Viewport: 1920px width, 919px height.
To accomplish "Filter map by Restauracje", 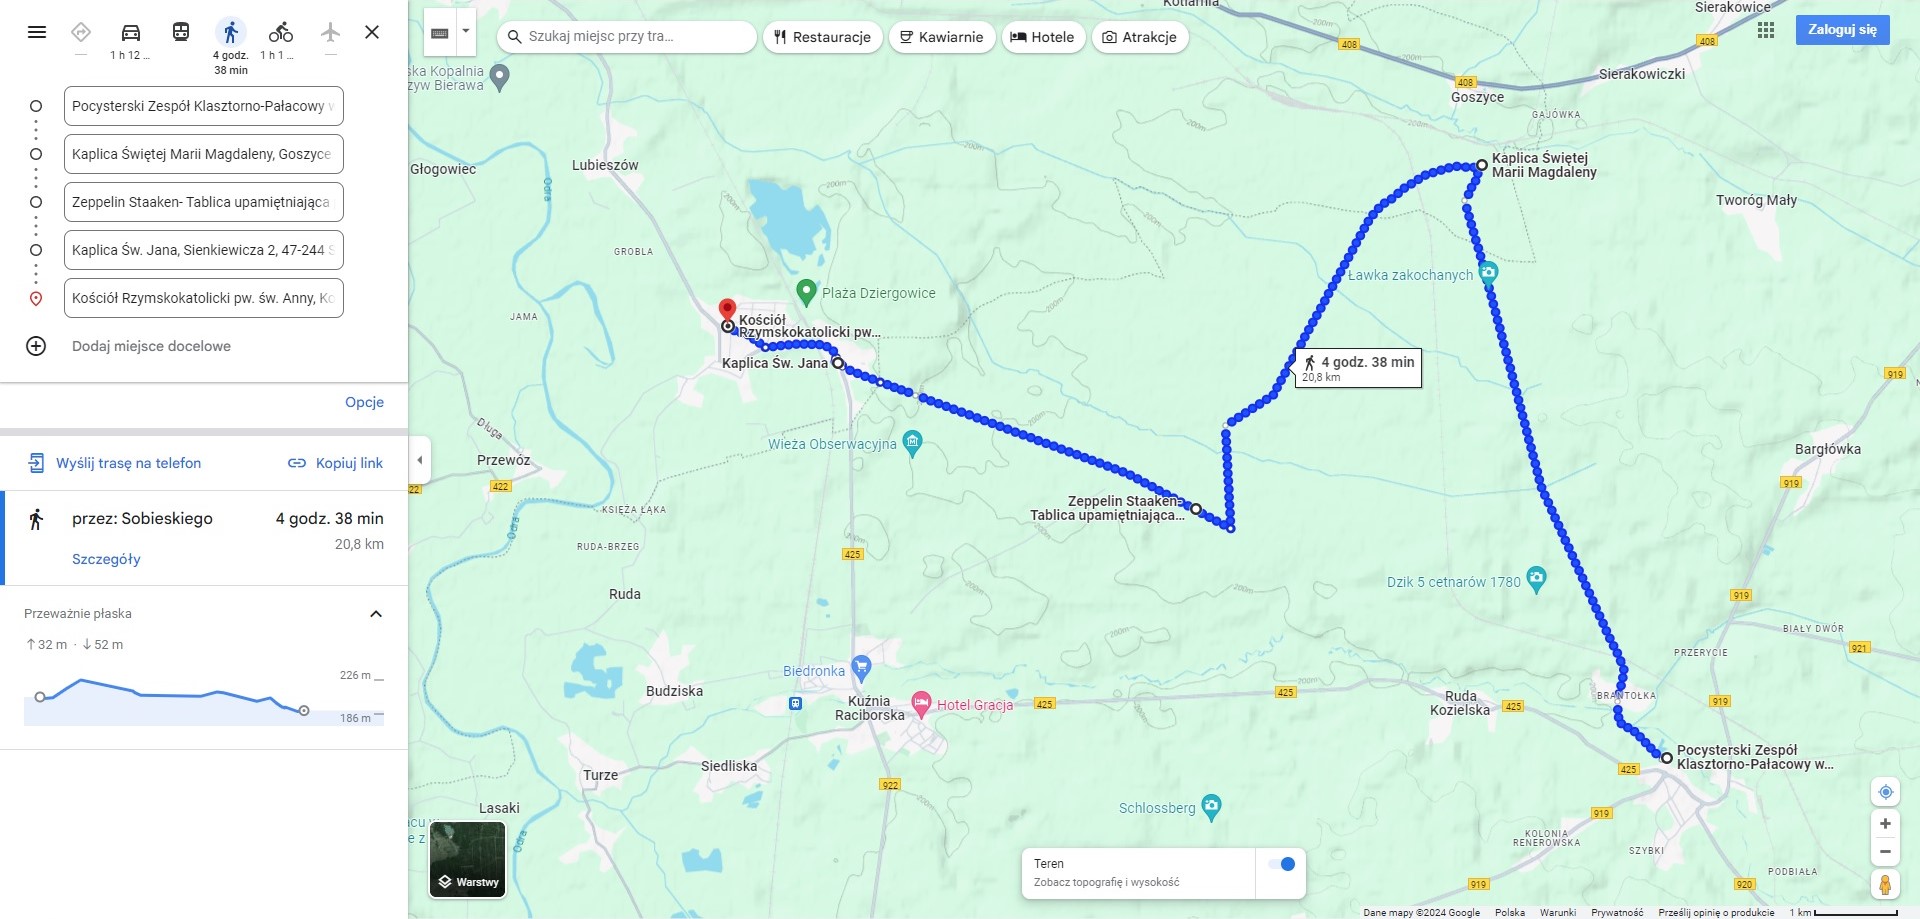I will (823, 37).
